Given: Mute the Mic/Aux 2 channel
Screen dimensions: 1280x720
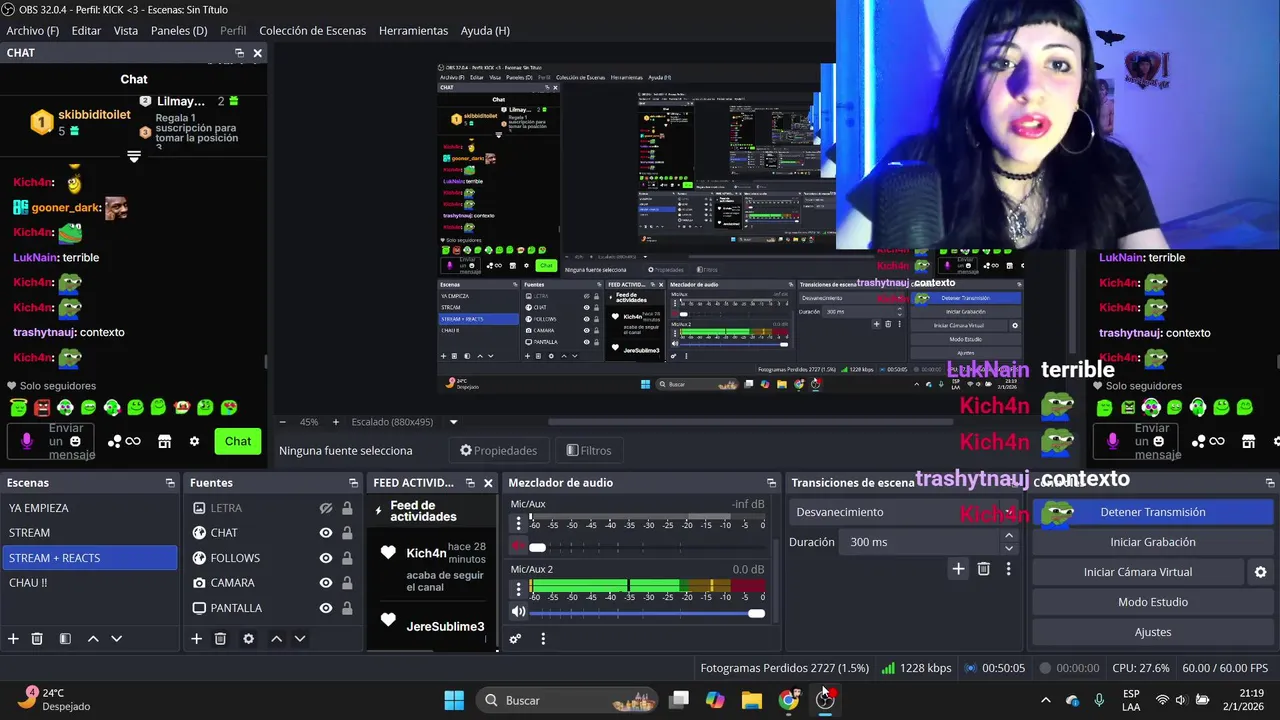Looking at the screenshot, I should click(x=518, y=612).
